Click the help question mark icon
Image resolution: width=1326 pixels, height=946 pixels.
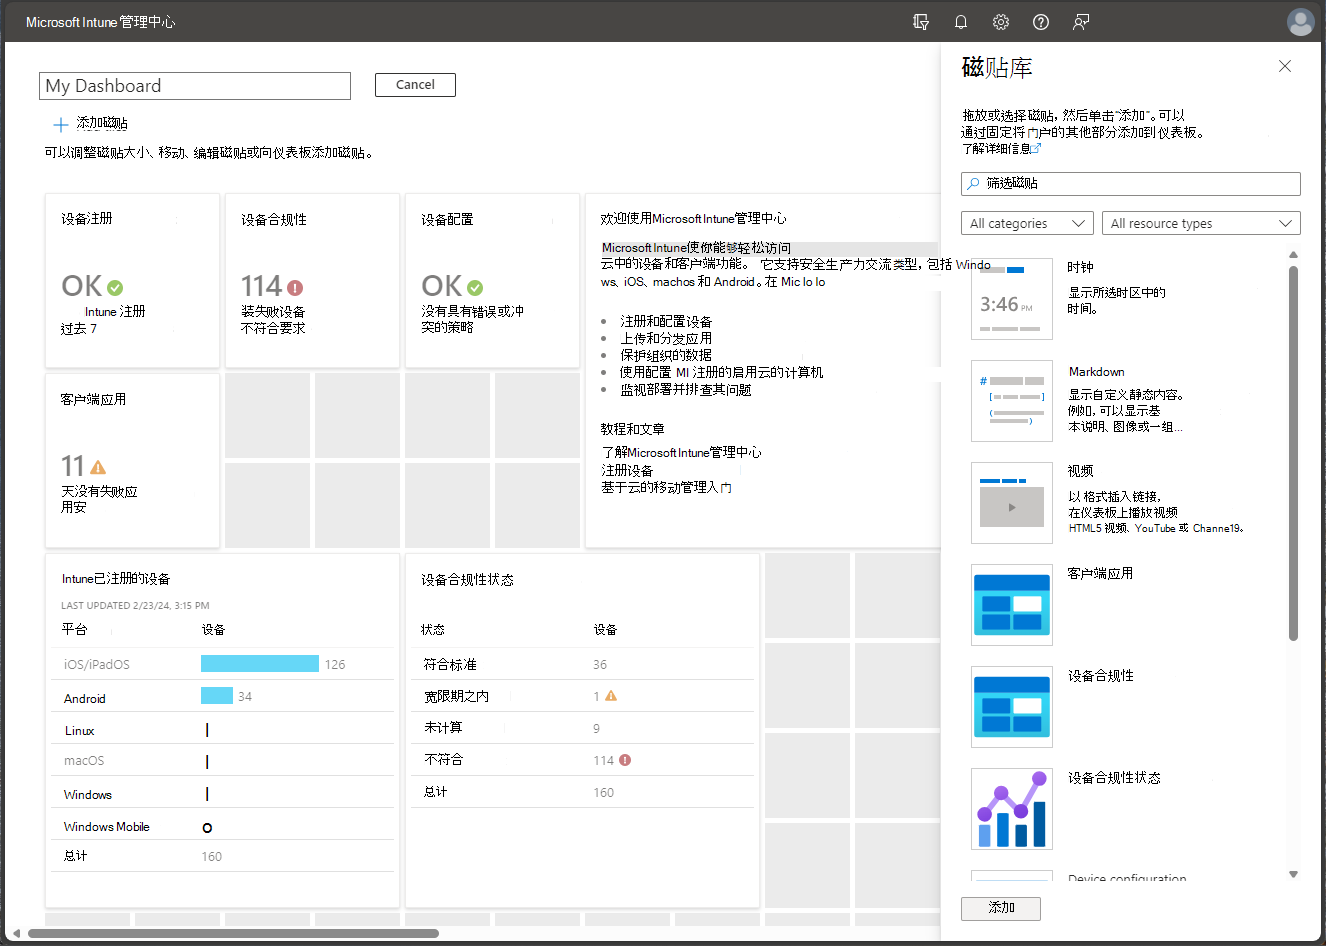(x=1041, y=22)
